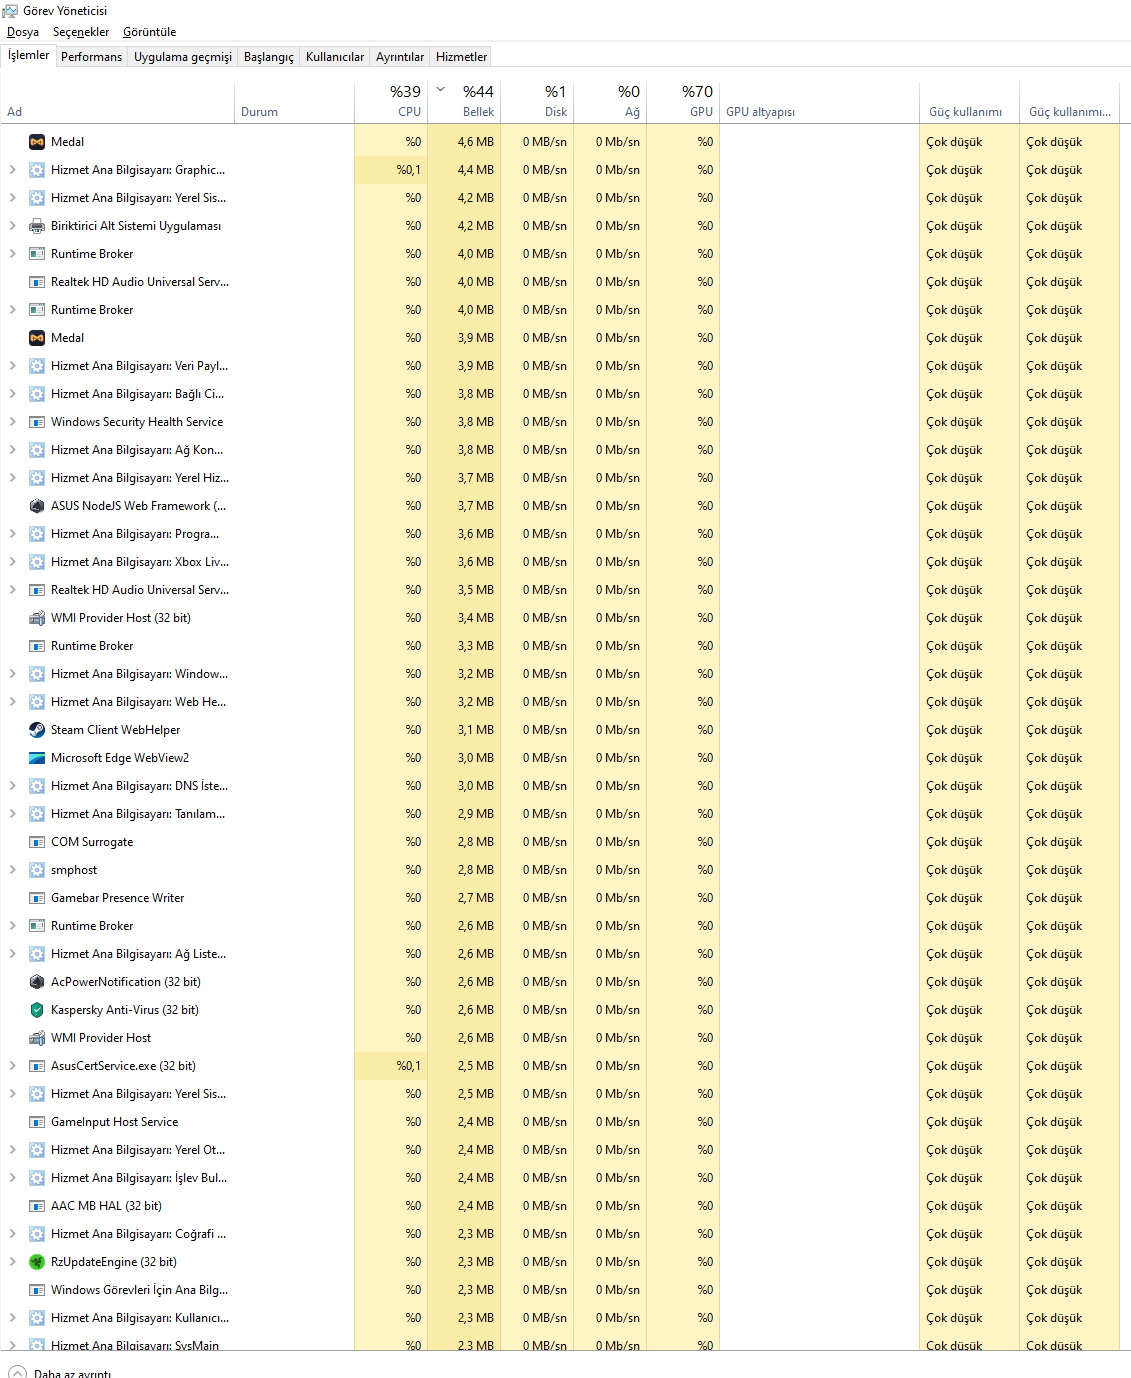Sort by the Disk column header
The height and width of the screenshot is (1378, 1131).
537,102
